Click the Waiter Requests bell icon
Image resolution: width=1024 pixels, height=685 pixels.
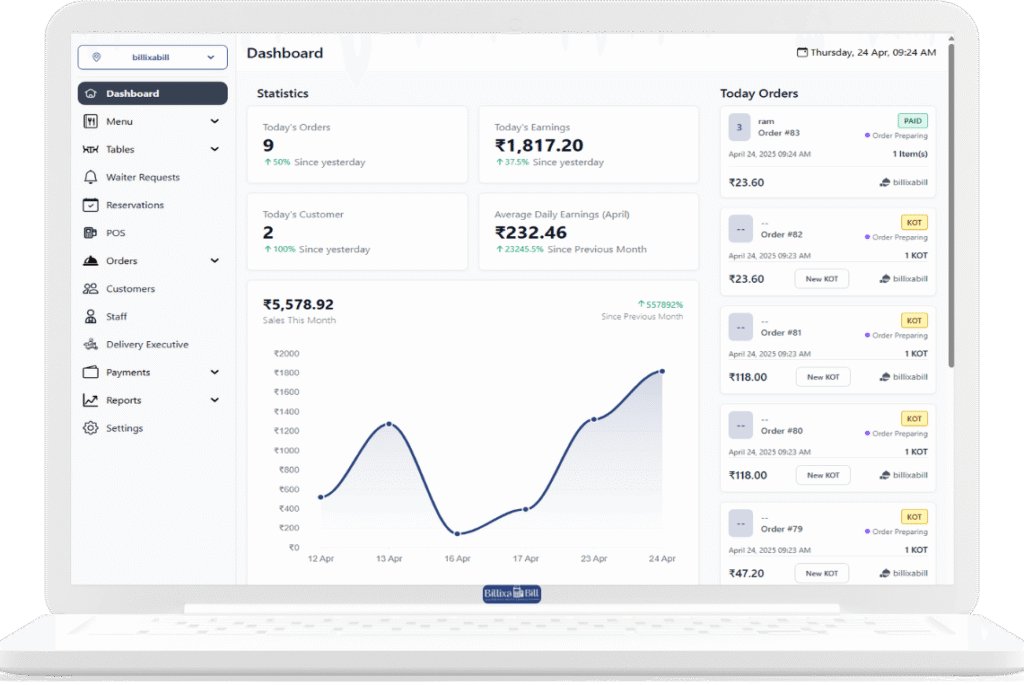(x=91, y=177)
